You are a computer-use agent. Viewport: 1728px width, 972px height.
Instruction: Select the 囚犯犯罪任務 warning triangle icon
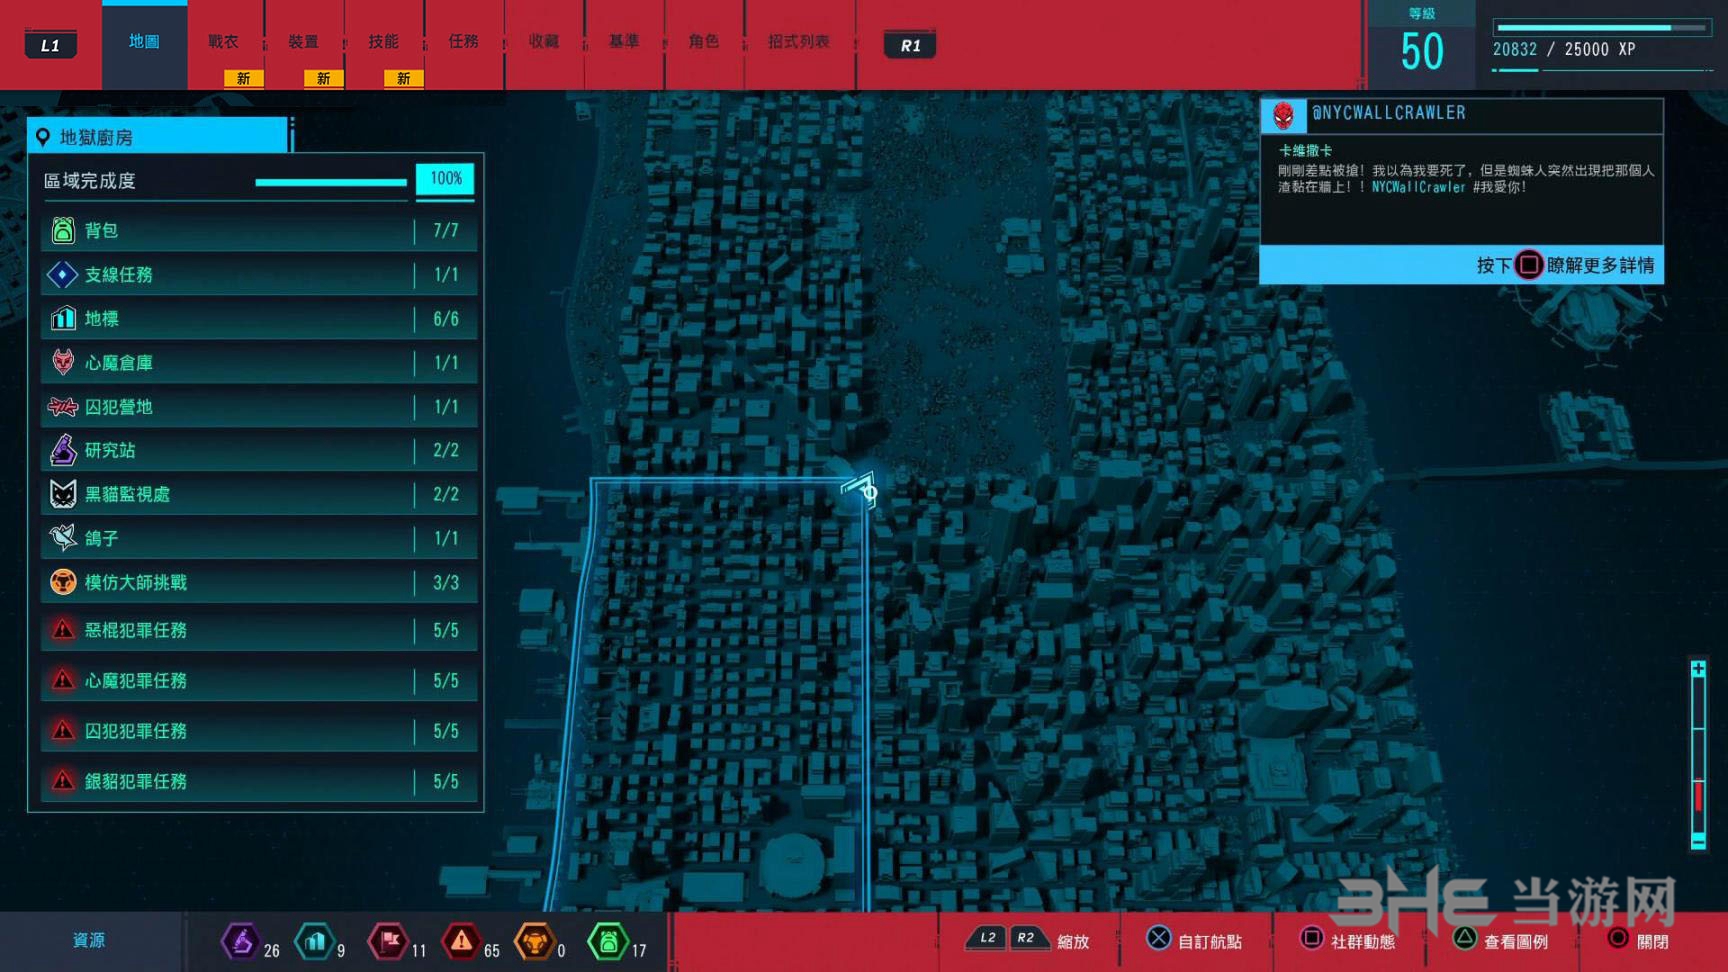pyautogui.click(x=63, y=731)
